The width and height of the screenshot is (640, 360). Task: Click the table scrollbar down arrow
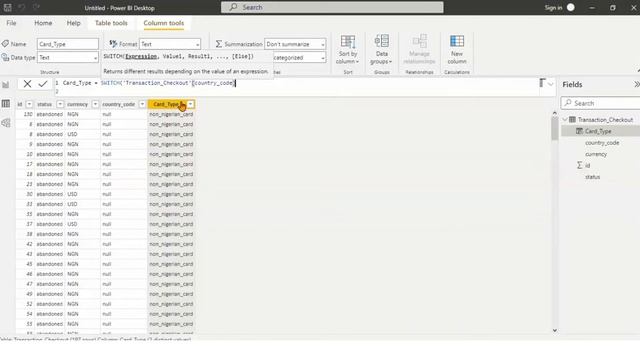pos(554,330)
